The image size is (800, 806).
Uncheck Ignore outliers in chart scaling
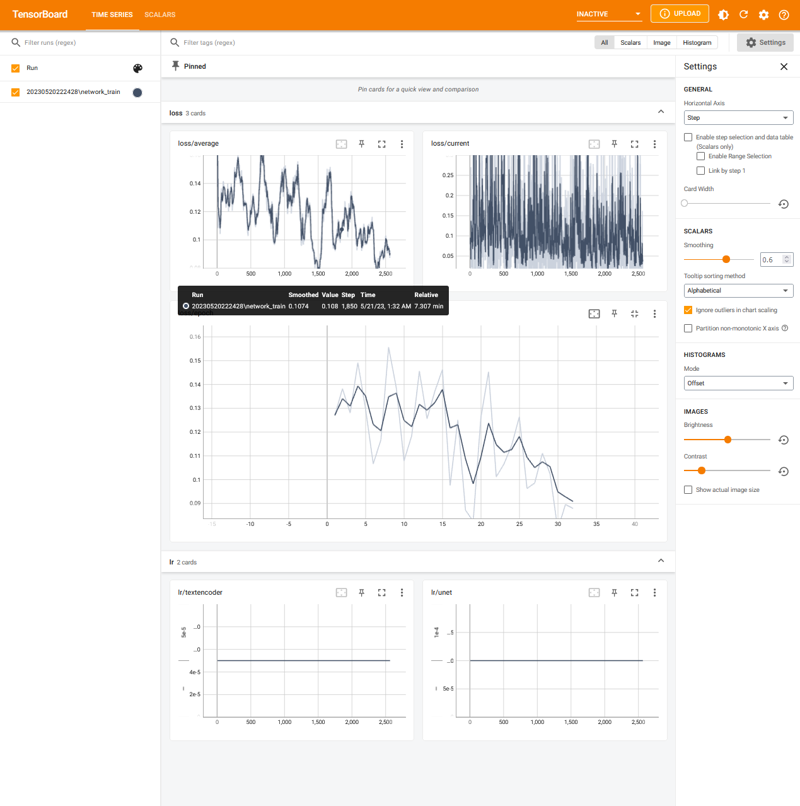[x=688, y=310]
